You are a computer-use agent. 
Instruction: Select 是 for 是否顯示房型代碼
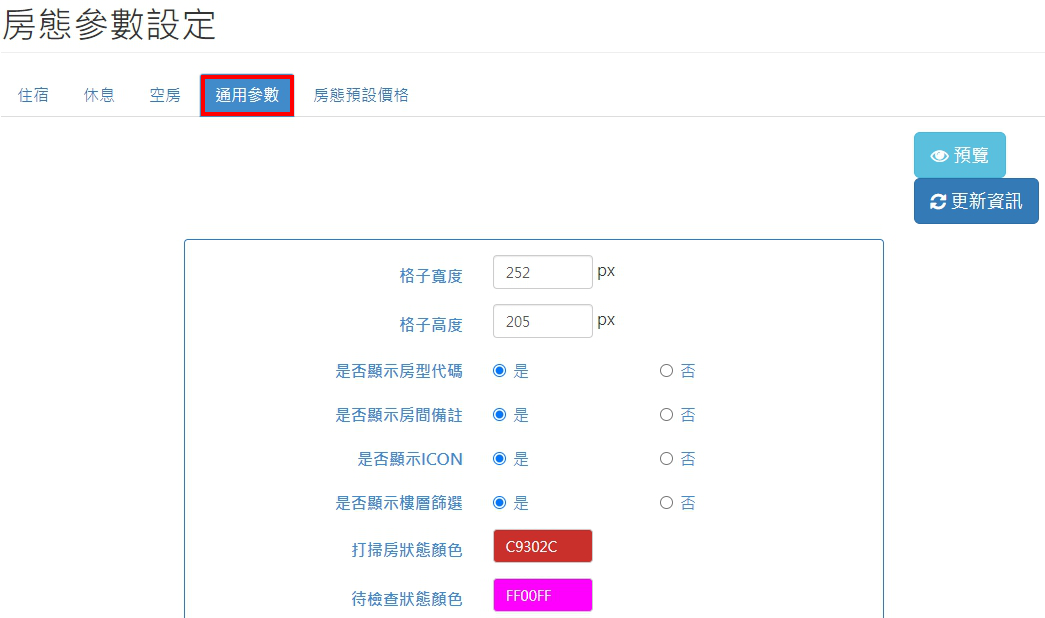tap(500, 371)
